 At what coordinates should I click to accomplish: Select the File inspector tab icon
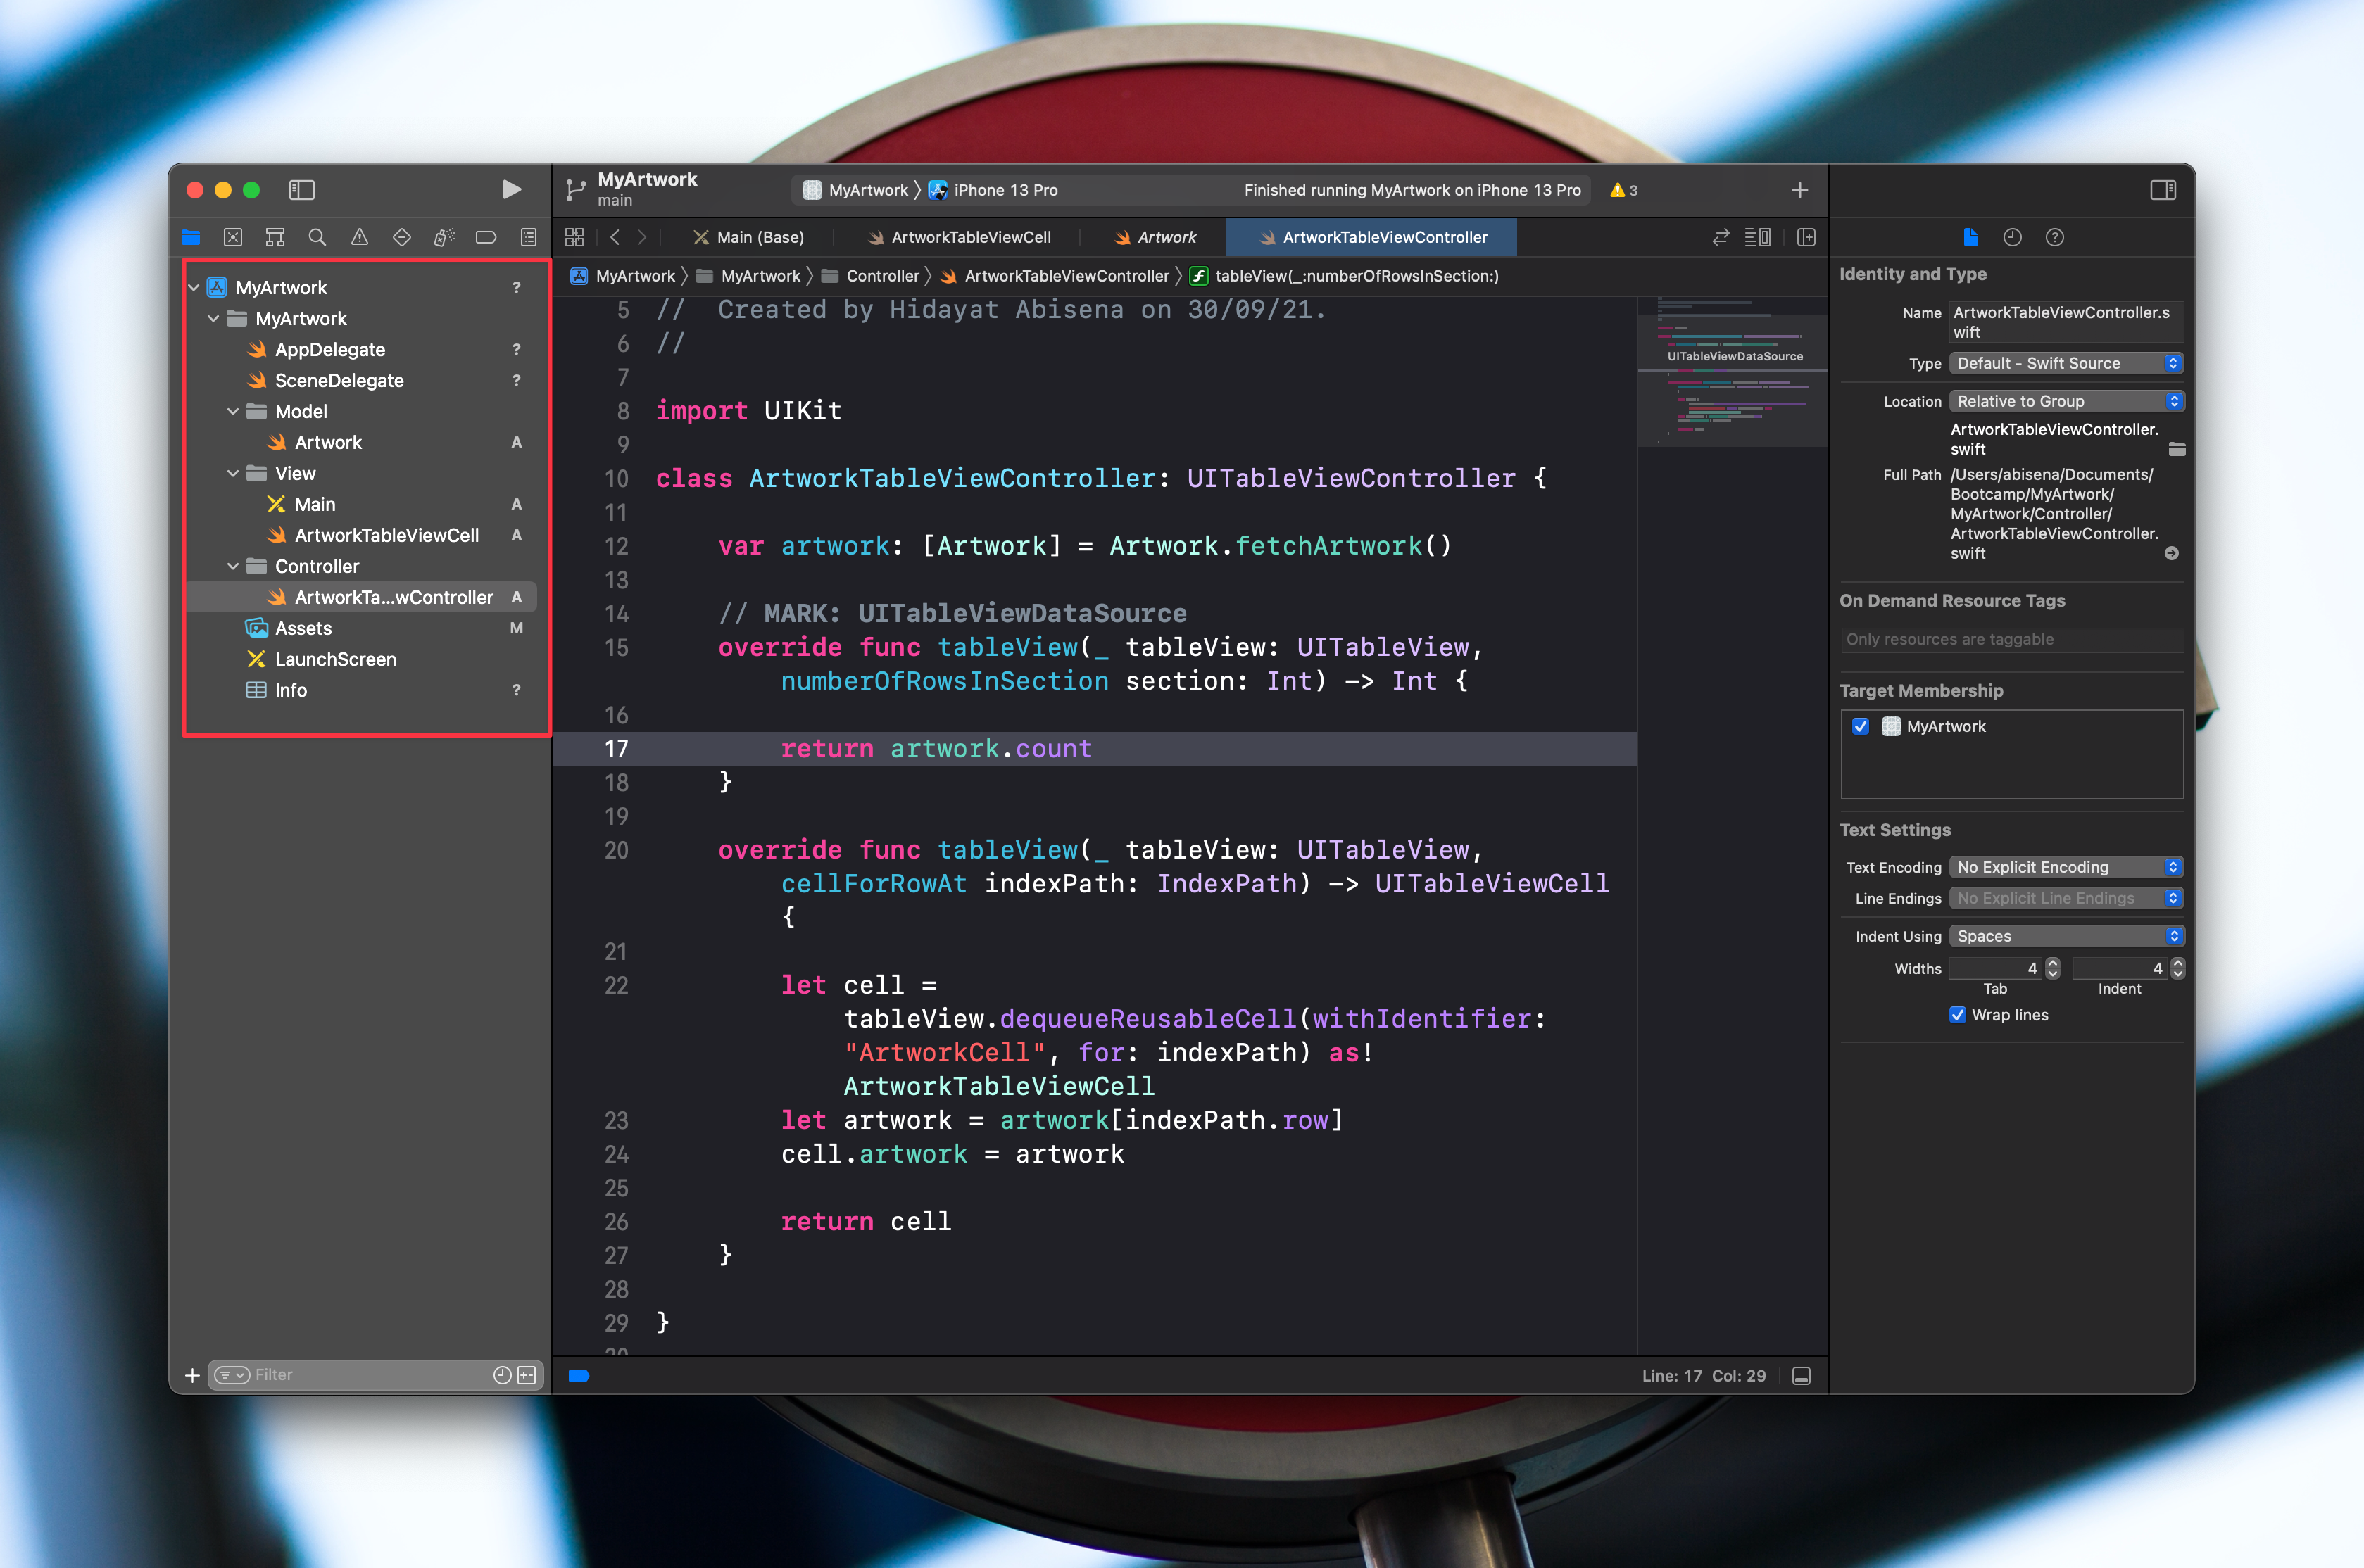(x=1970, y=237)
